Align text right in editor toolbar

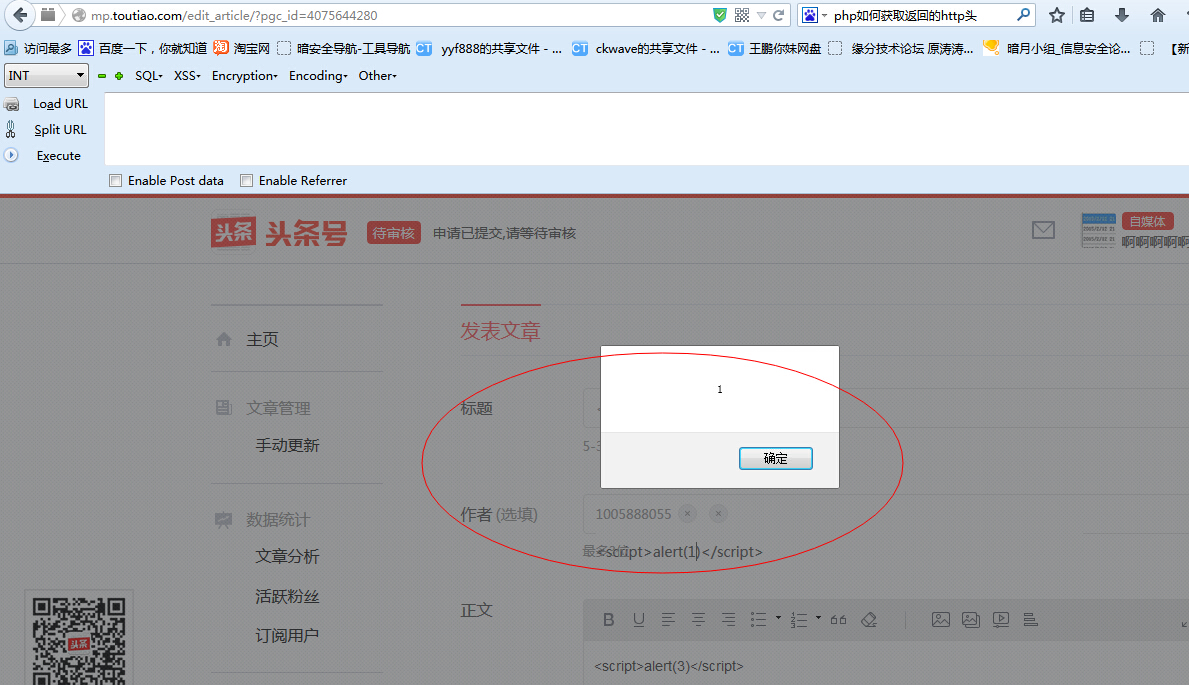[728, 620]
